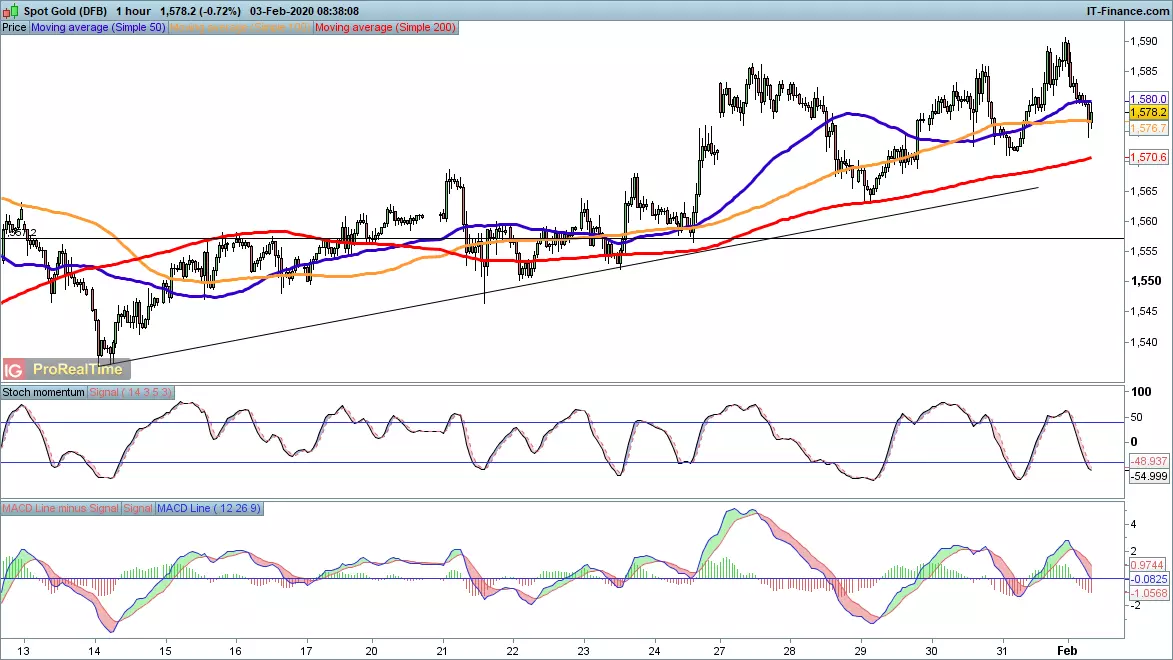Click the 0.9744 MACD value tag
The width and height of the screenshot is (1173, 660).
click(x=1148, y=565)
